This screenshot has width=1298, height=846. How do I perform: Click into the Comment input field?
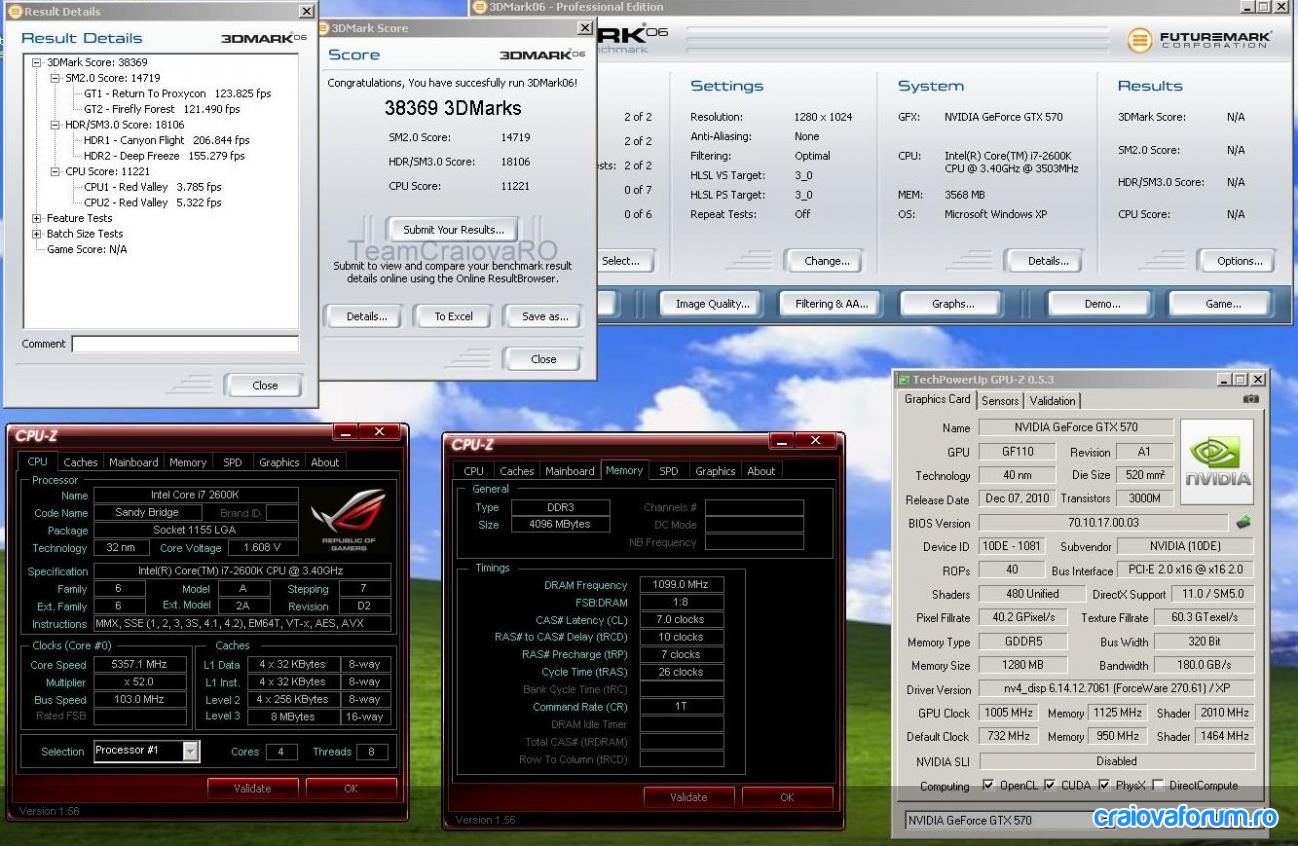[x=185, y=344]
